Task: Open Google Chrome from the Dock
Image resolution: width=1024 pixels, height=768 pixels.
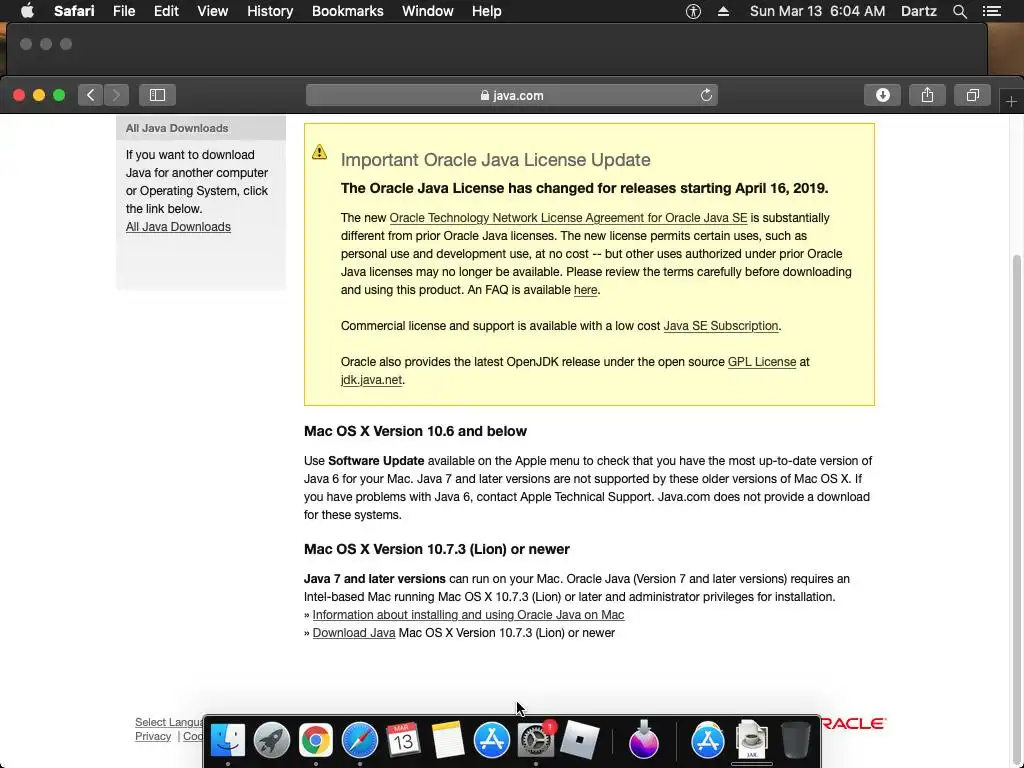Action: coord(315,740)
